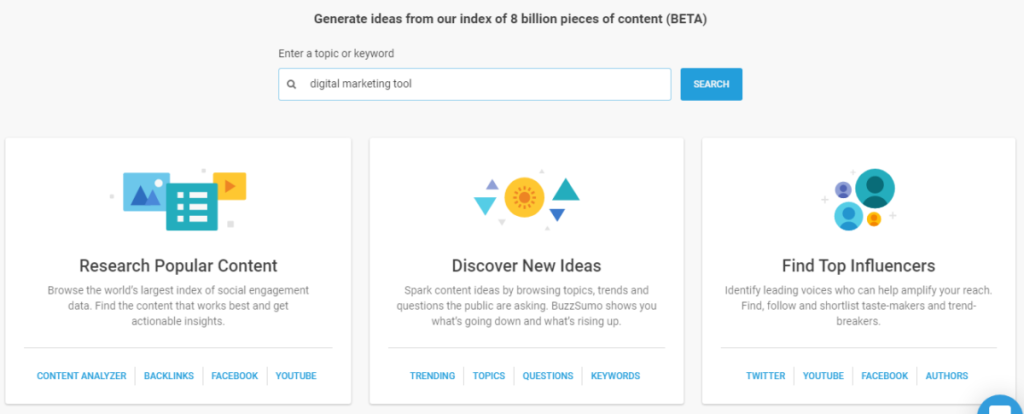Click the Research Popular Content illustration
The image size is (1024, 414).
click(179, 199)
